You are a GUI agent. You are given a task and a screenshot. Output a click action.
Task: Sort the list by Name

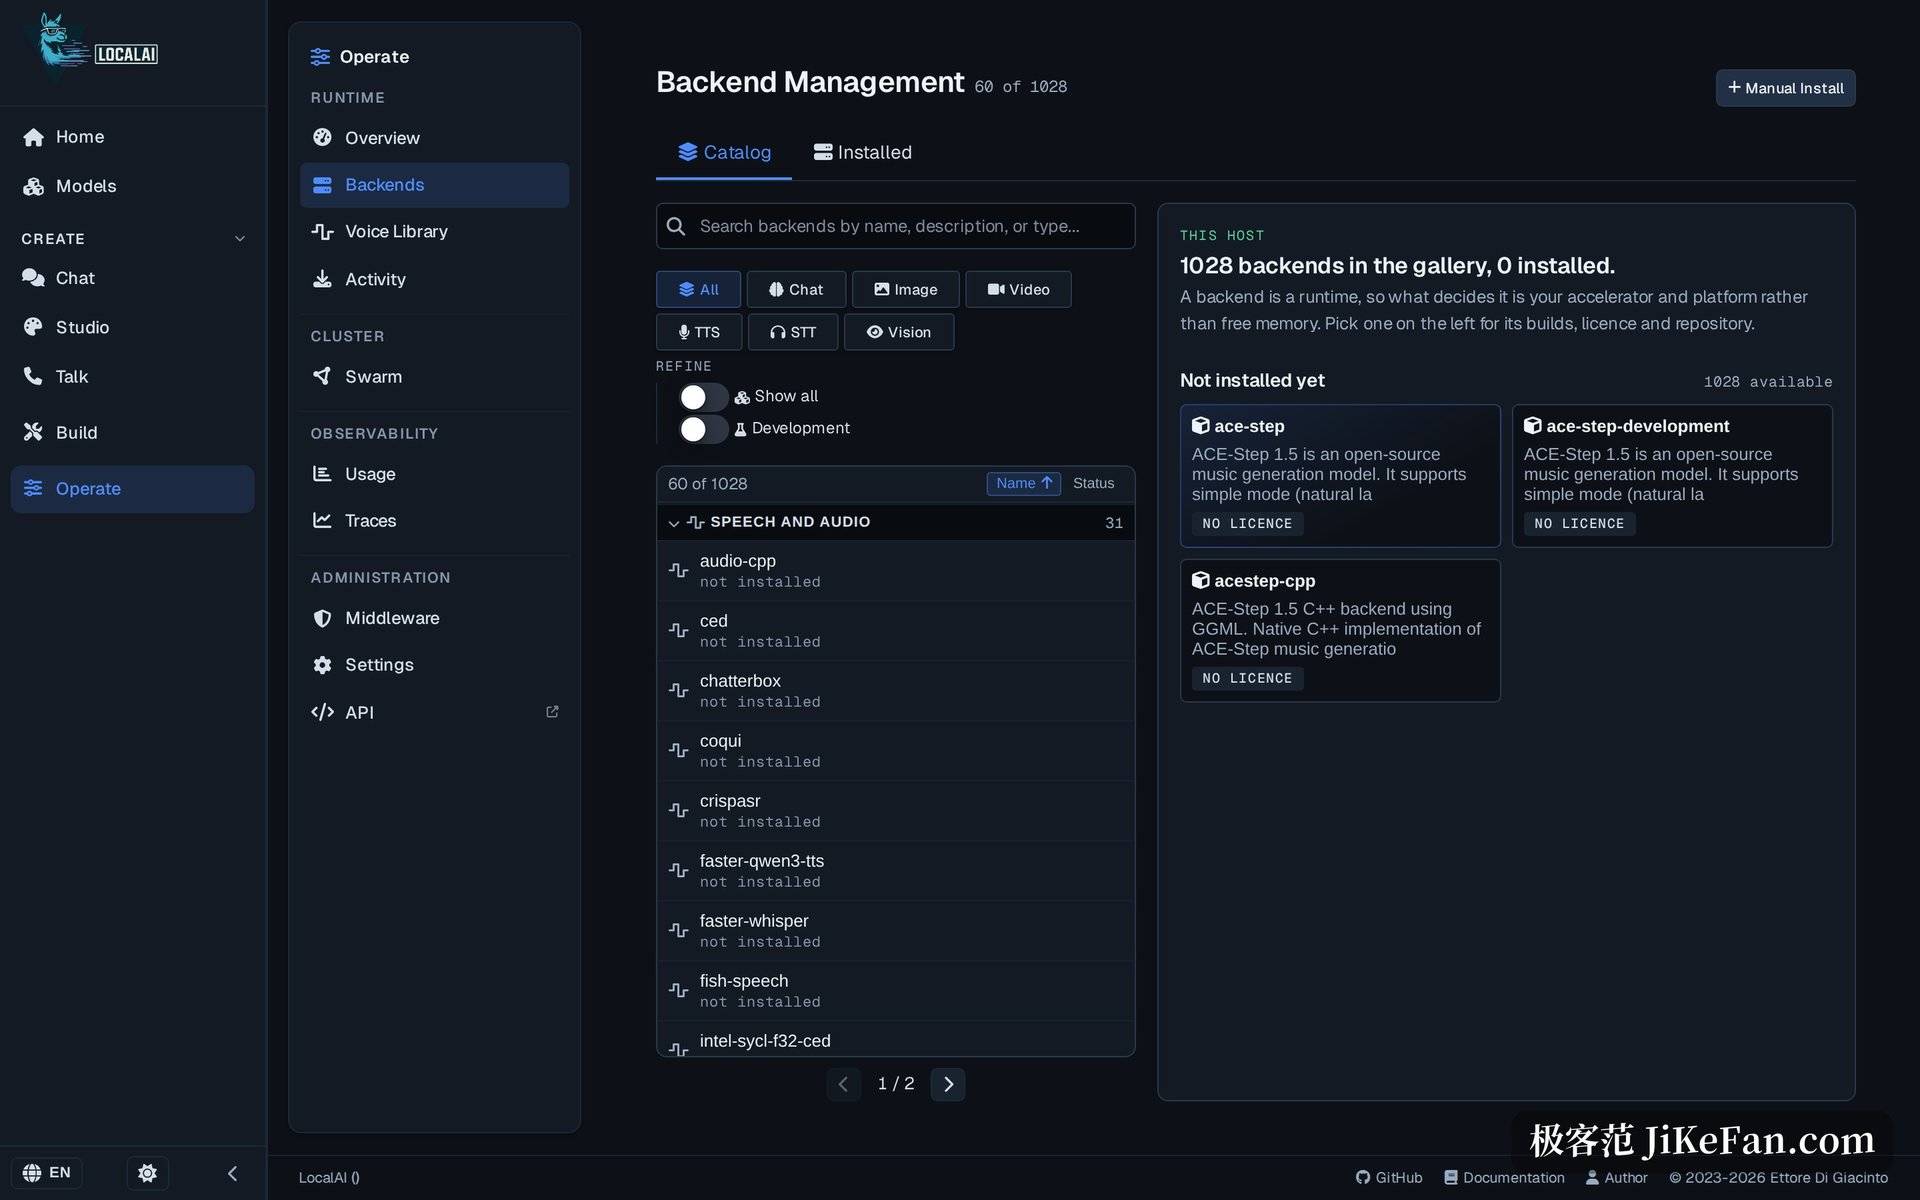click(x=1024, y=483)
